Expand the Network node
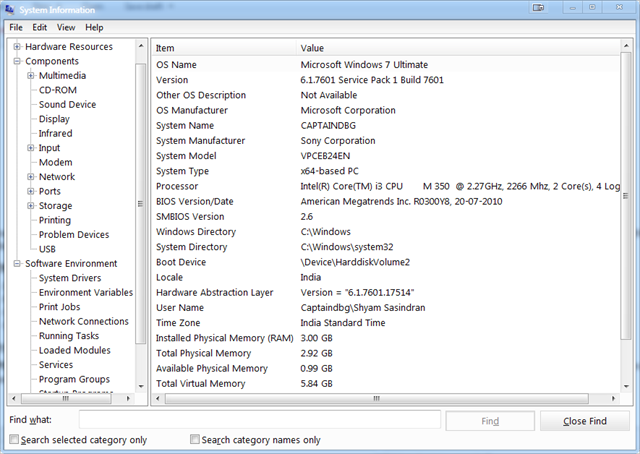 tap(31, 177)
